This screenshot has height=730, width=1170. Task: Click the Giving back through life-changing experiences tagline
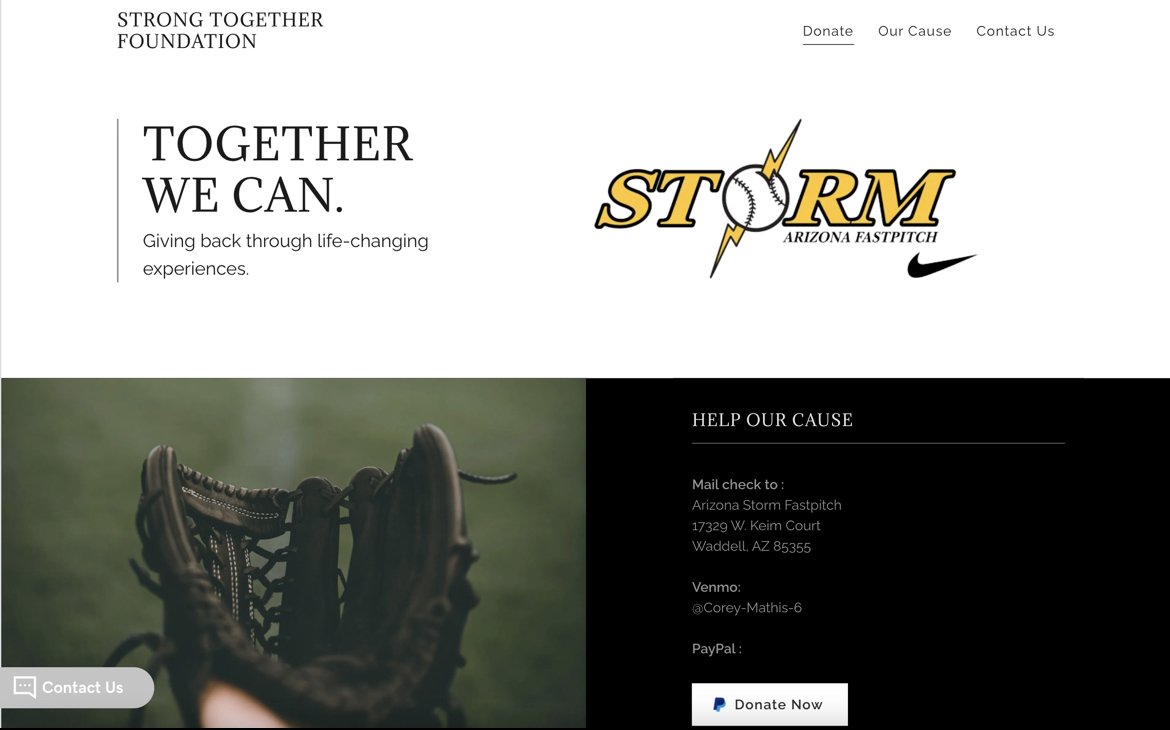(286, 255)
